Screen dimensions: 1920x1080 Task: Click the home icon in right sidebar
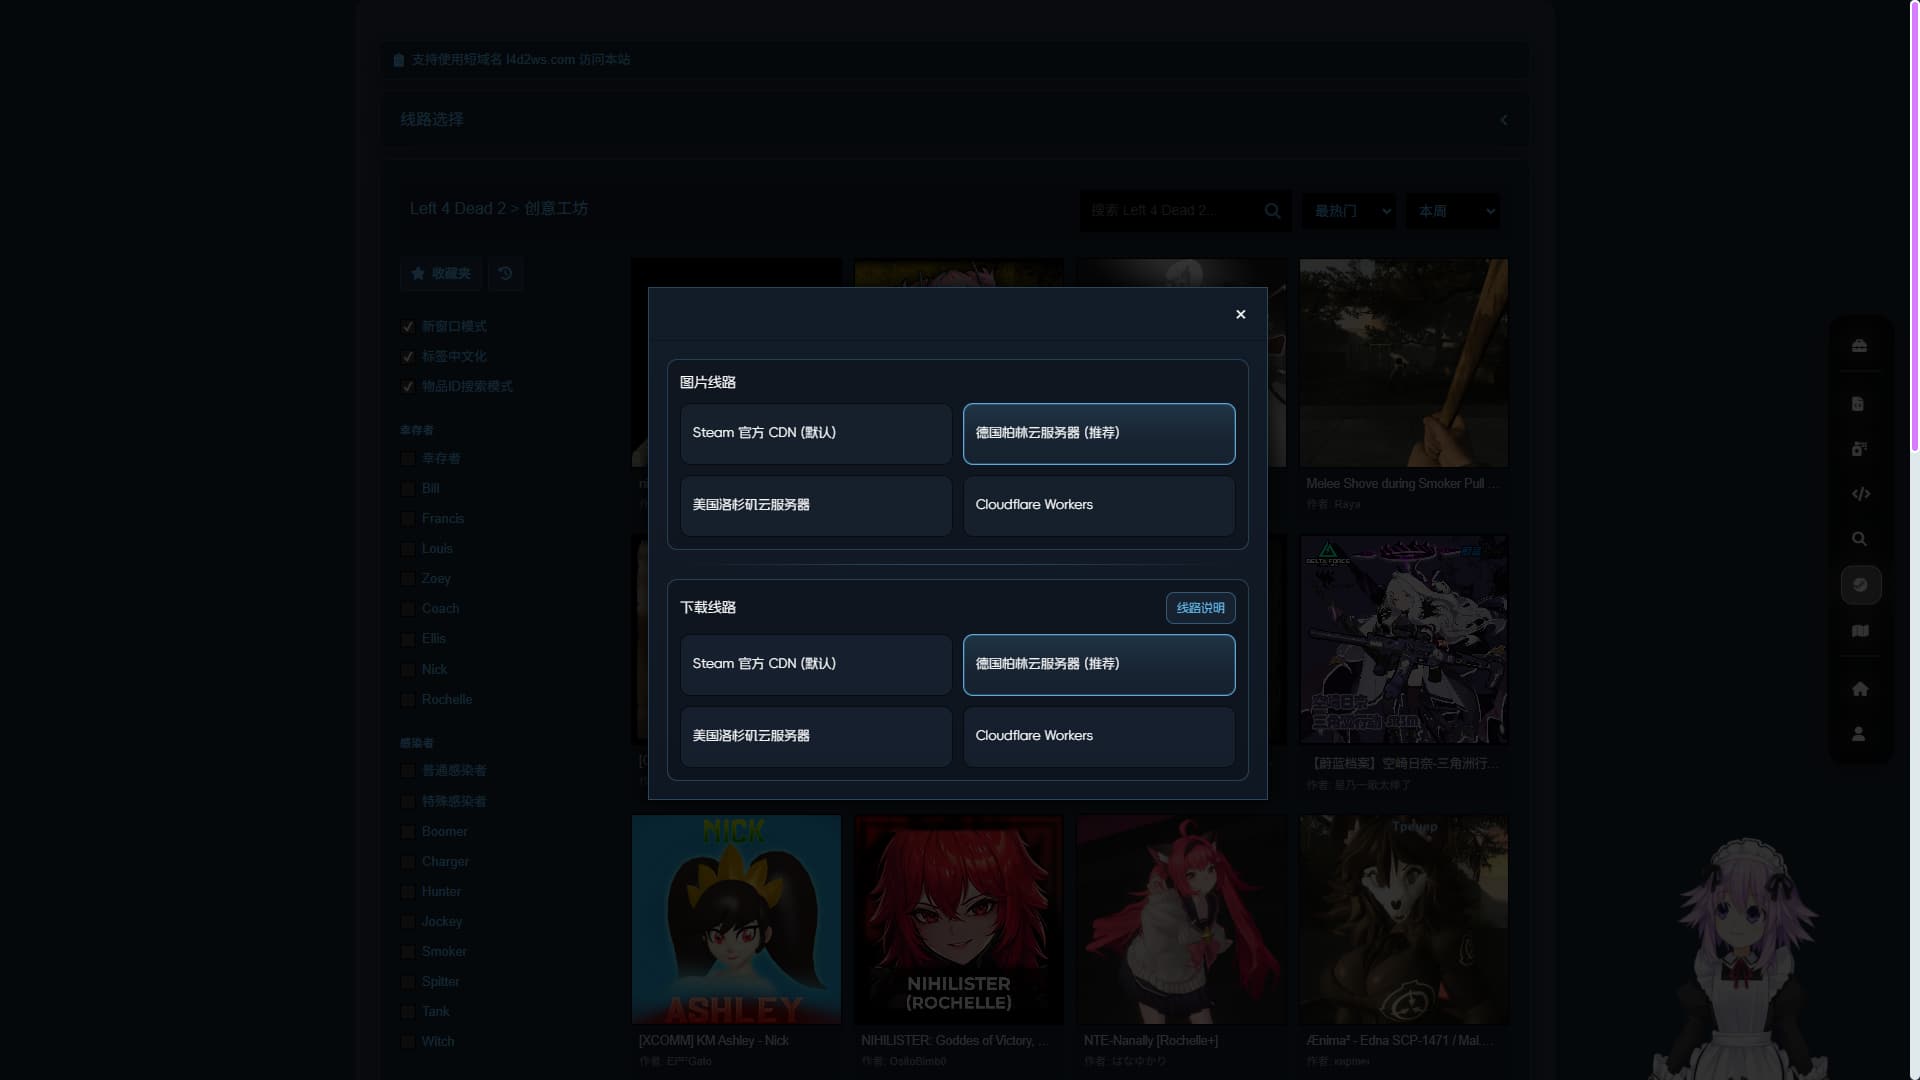[1859, 689]
